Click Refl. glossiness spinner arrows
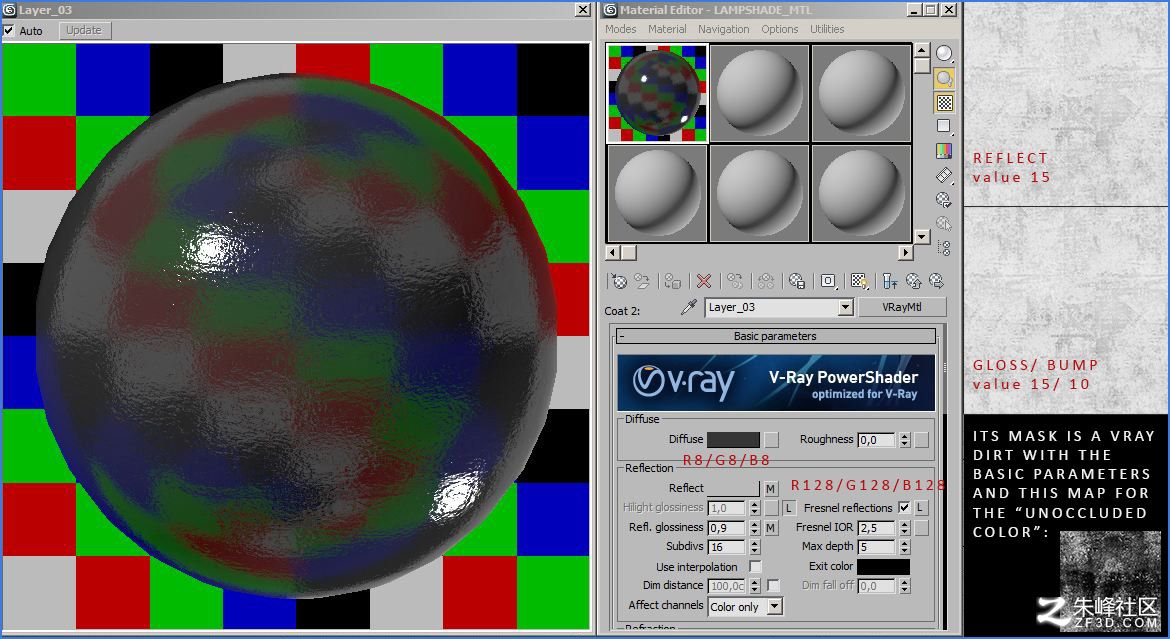The image size is (1170, 639). (x=754, y=528)
